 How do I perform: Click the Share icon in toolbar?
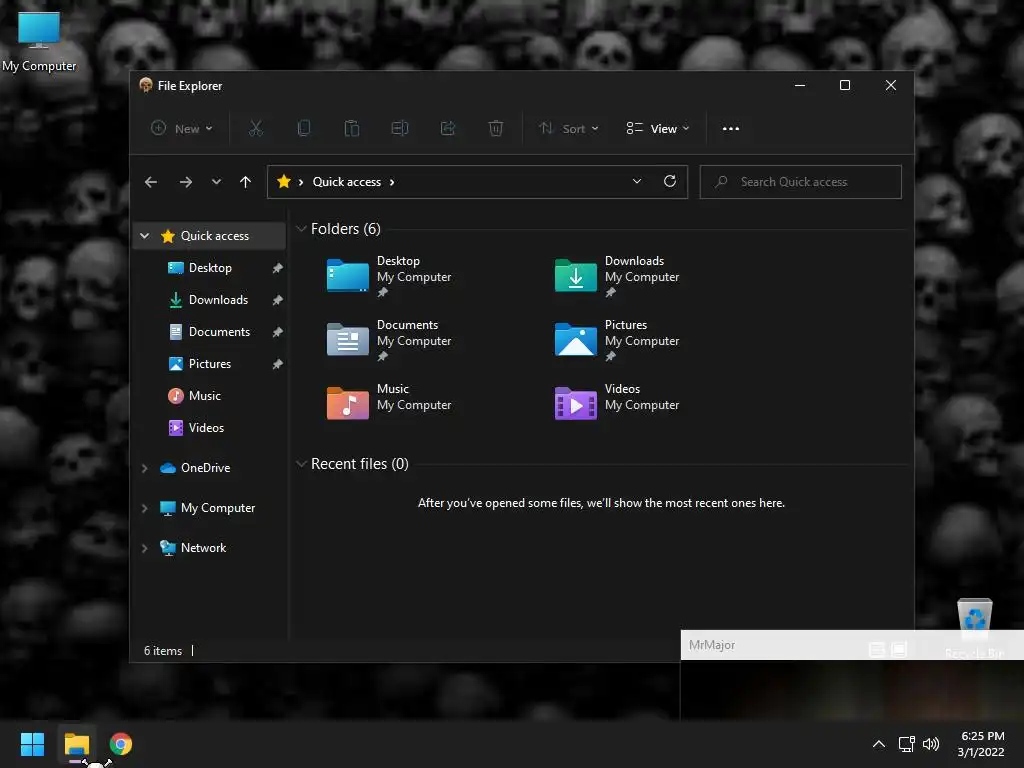[x=448, y=129]
